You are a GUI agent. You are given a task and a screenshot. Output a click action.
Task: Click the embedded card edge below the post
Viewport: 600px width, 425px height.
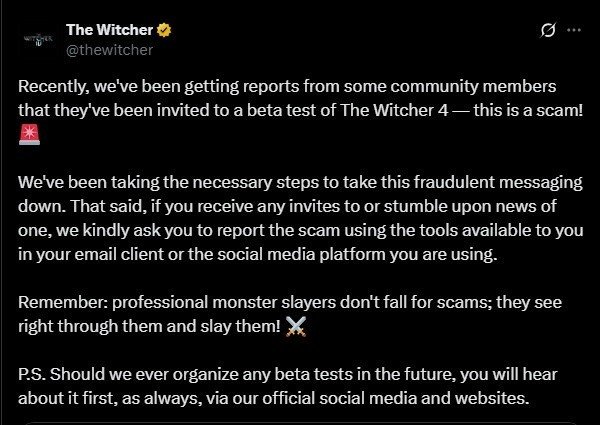click(x=300, y=423)
